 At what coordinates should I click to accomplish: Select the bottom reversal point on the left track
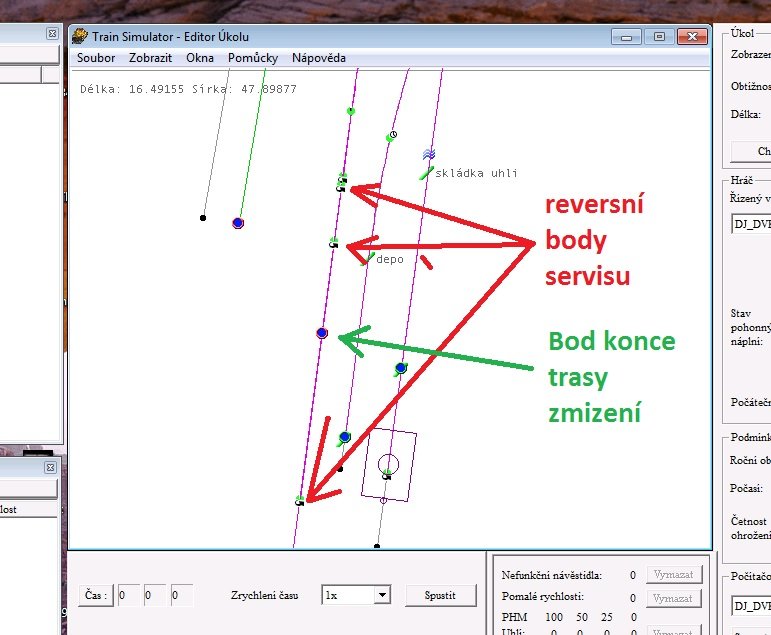(x=300, y=500)
